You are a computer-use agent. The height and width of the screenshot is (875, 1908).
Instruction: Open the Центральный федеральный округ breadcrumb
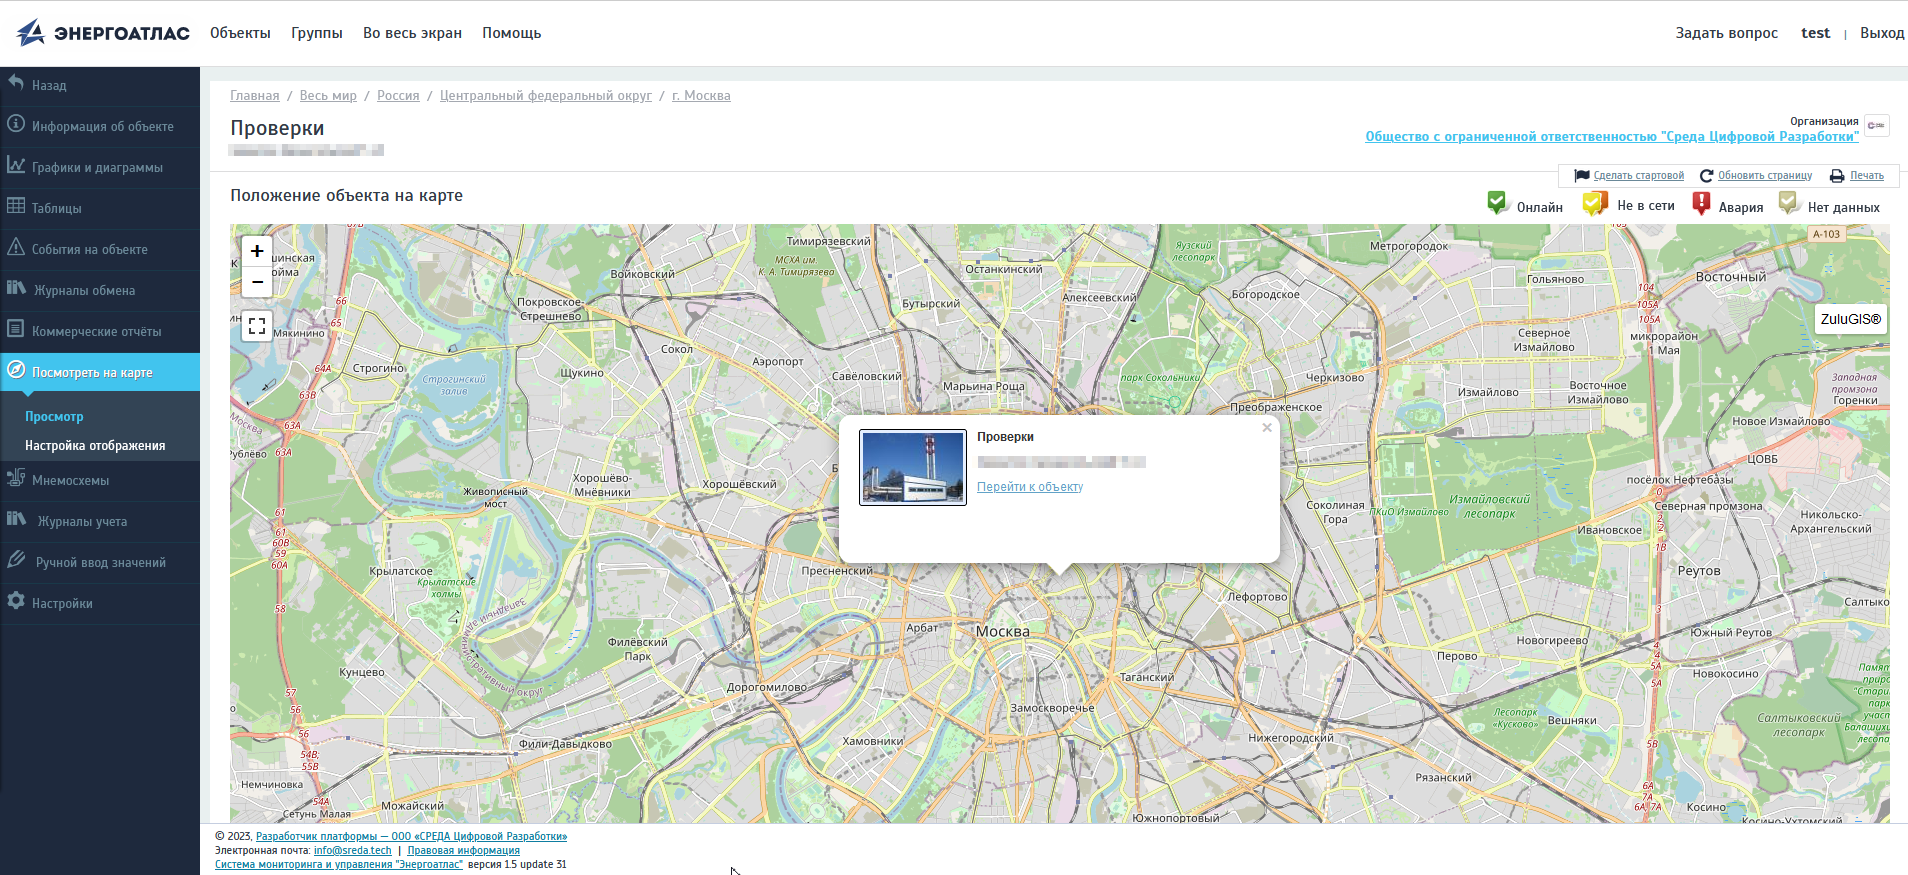tap(545, 96)
